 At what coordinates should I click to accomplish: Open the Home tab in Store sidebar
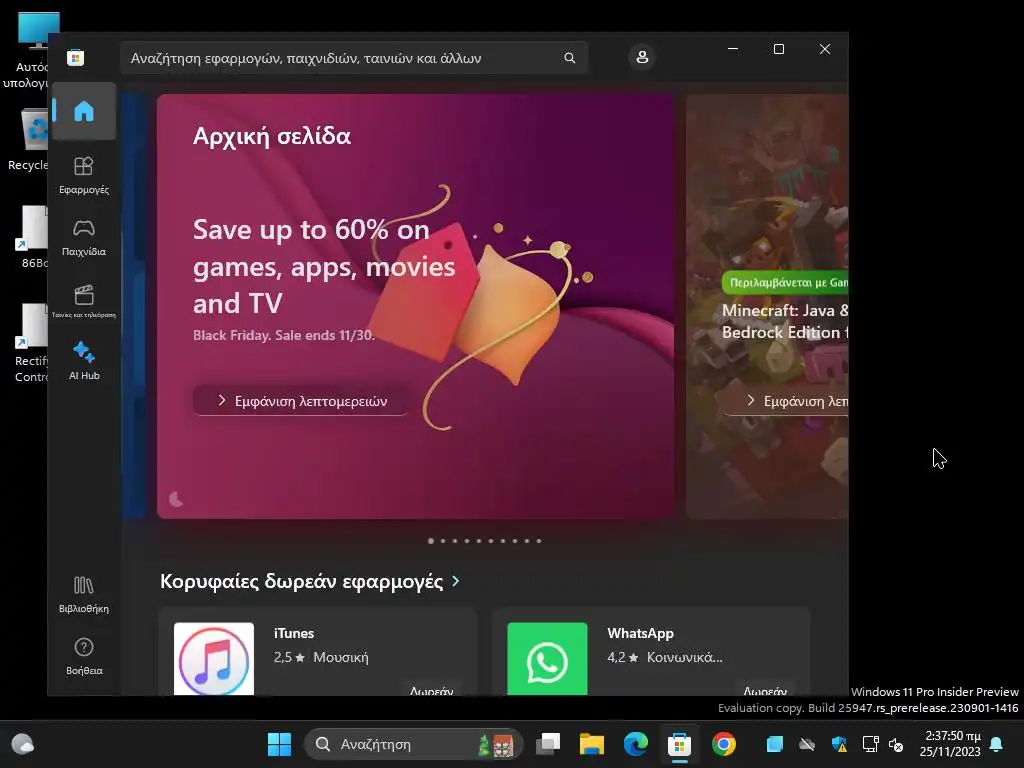pos(84,111)
